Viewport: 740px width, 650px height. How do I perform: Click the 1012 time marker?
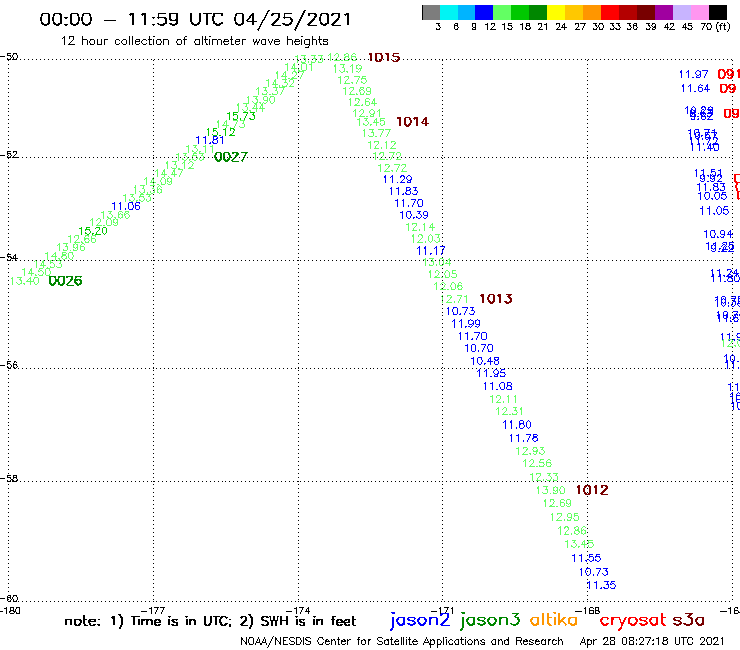point(592,490)
